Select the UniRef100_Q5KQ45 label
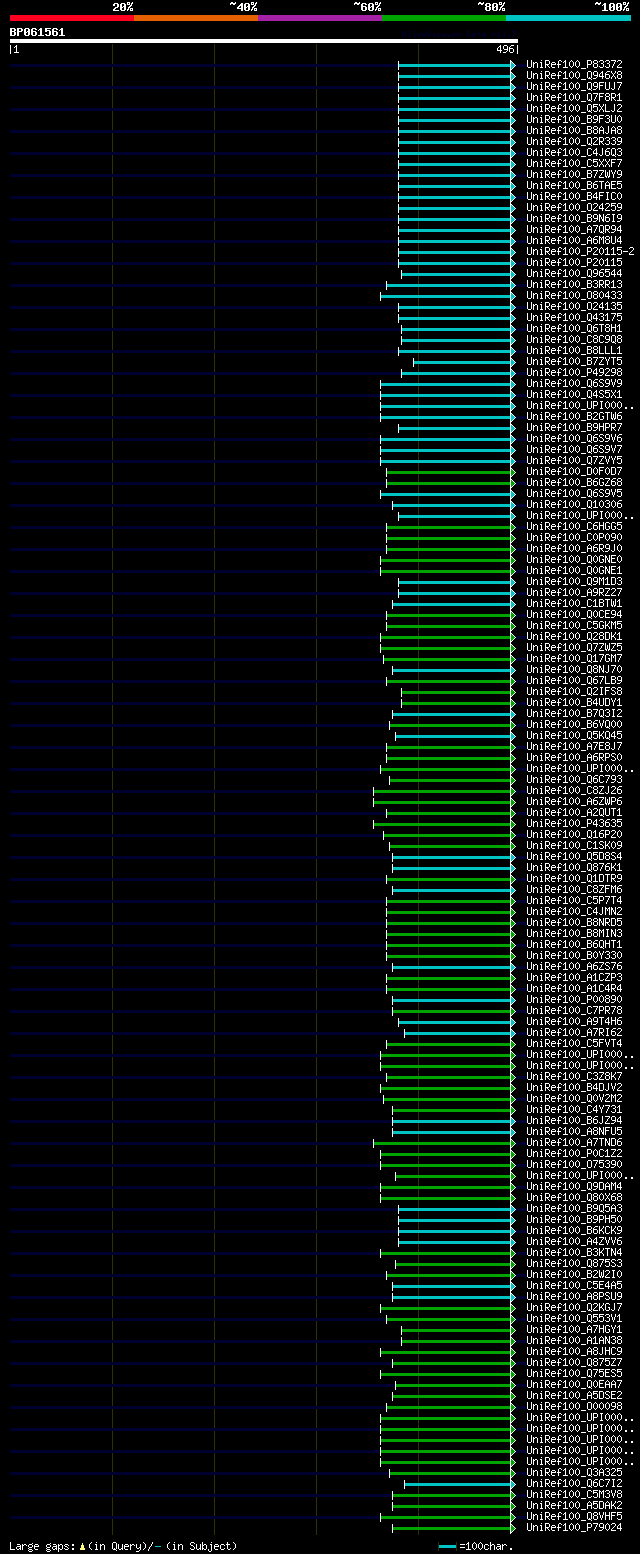The image size is (640, 1554). click(574, 736)
